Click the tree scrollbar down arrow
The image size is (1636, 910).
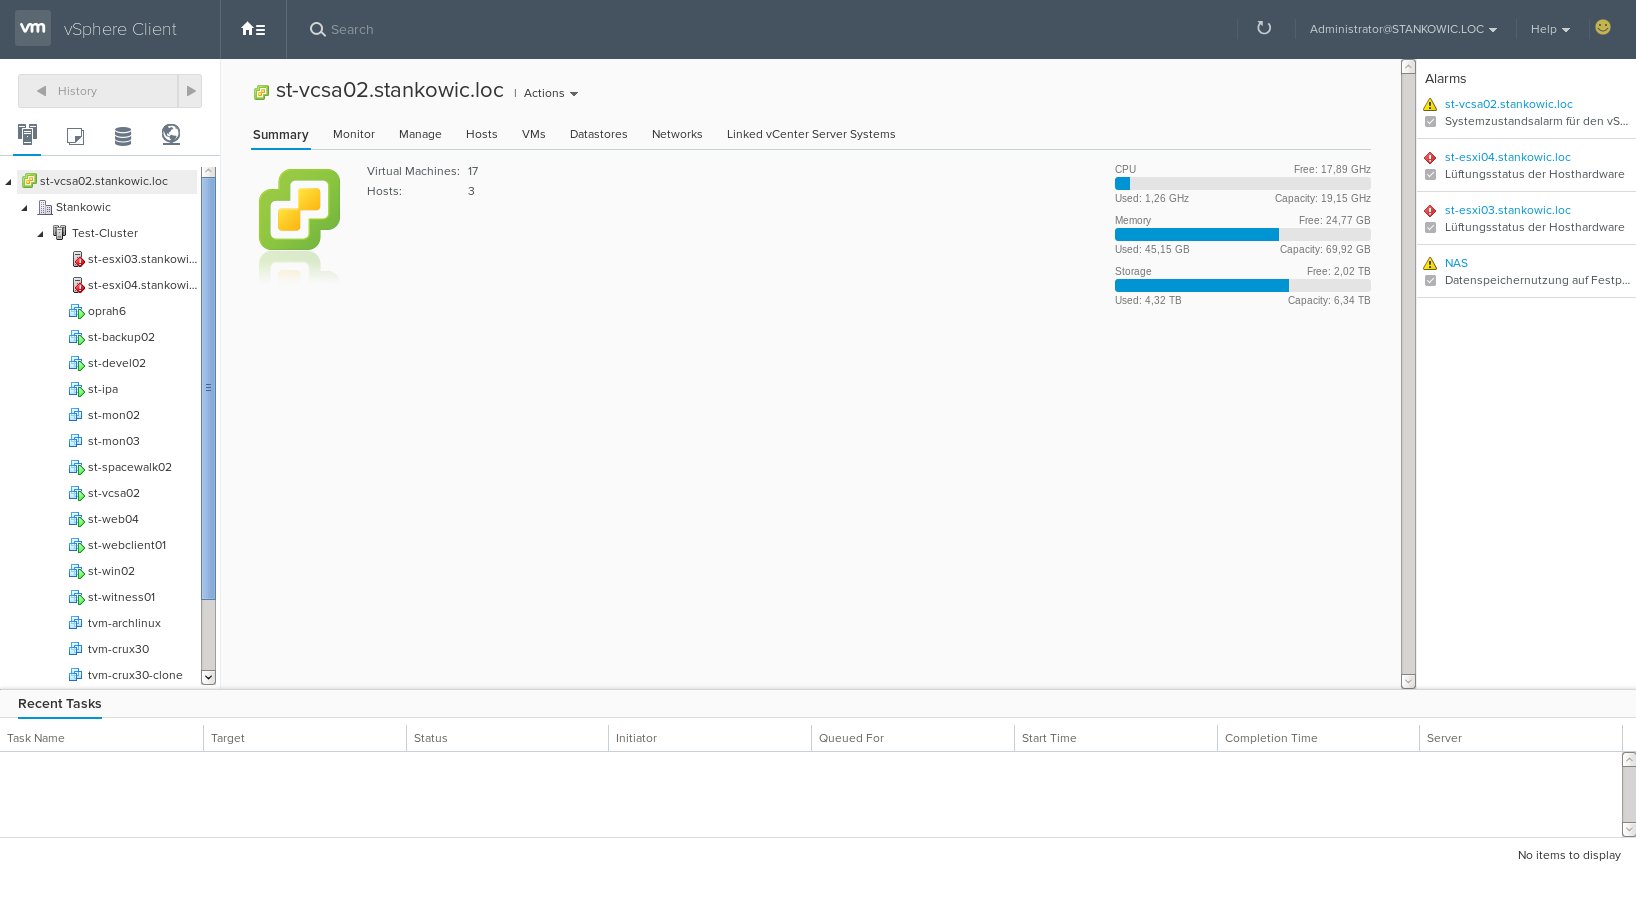[x=208, y=677]
